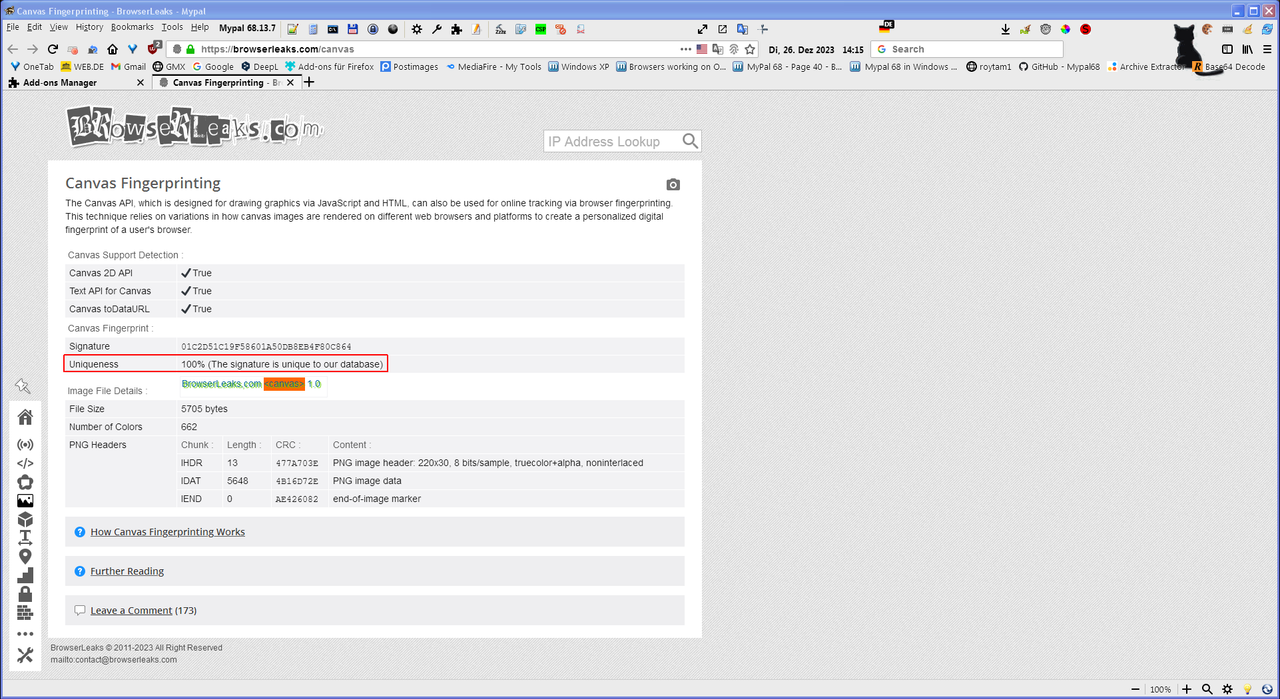1280x699 pixels.
Task: Open the Gmail bookmark
Action: [127, 67]
